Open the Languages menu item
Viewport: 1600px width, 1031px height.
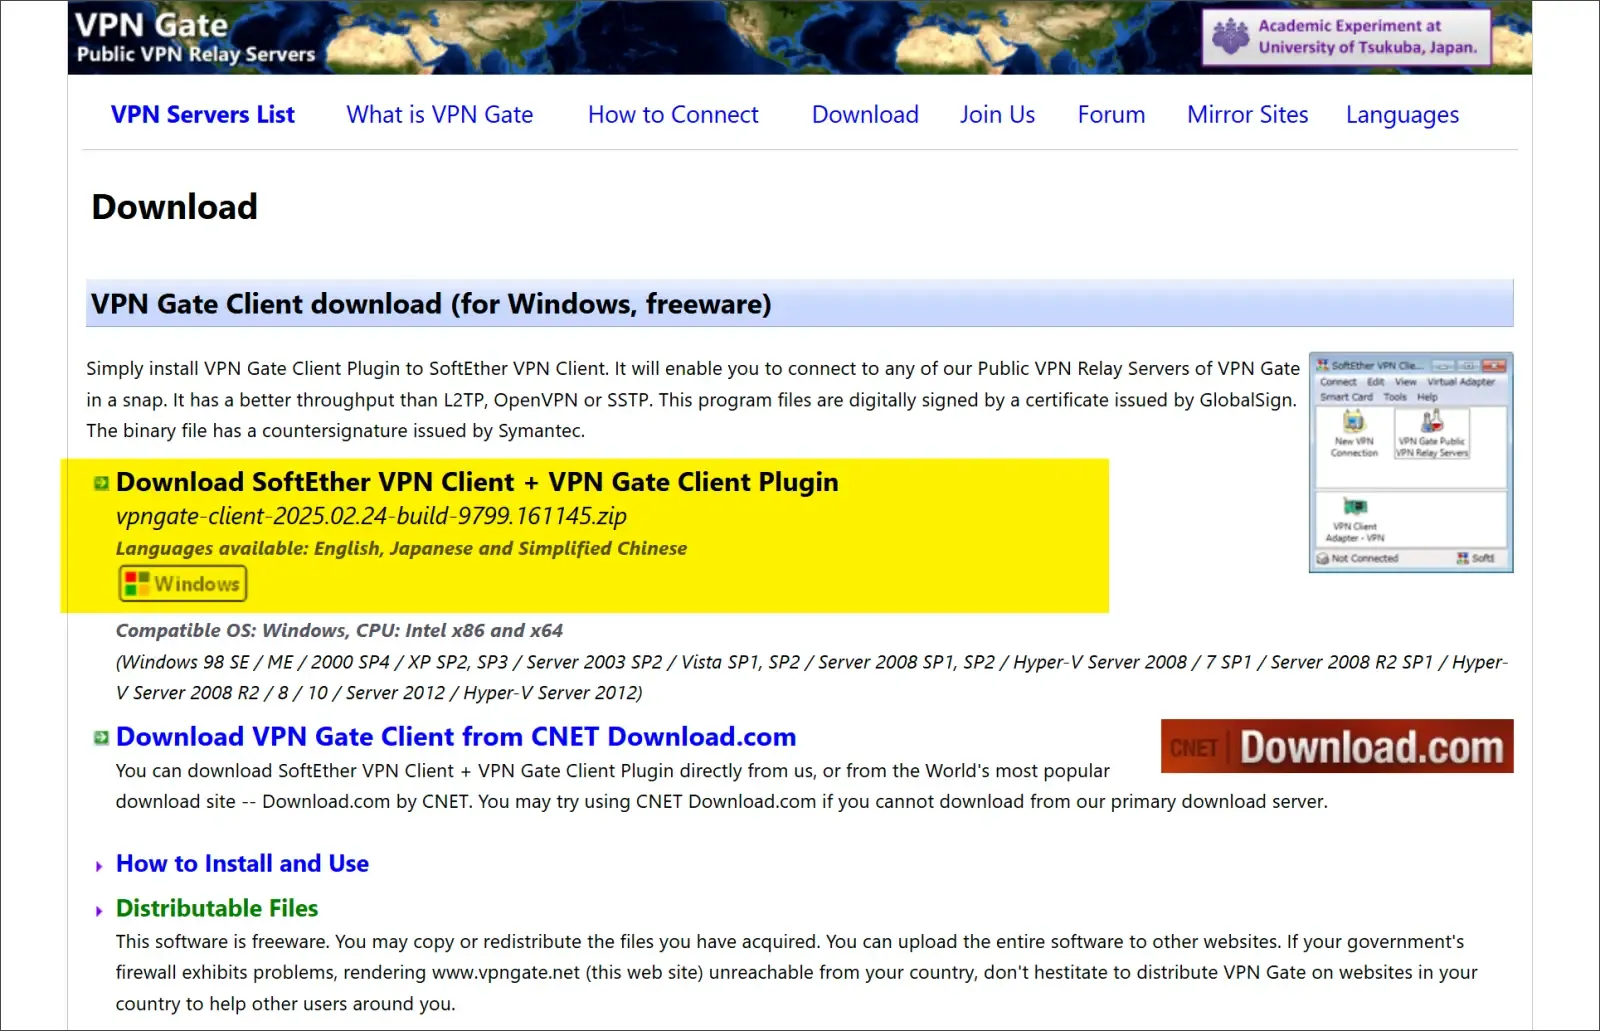click(x=1402, y=116)
